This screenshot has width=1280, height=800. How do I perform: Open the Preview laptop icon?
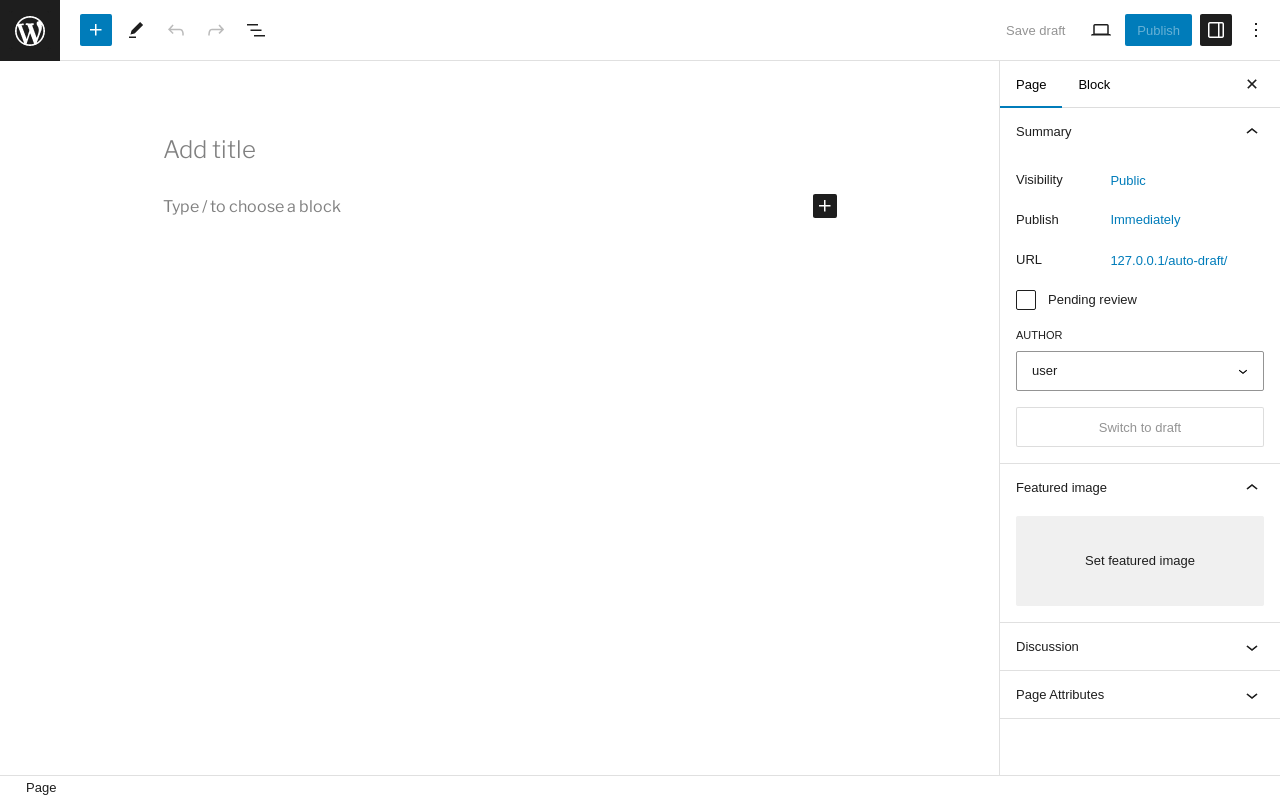(1101, 30)
